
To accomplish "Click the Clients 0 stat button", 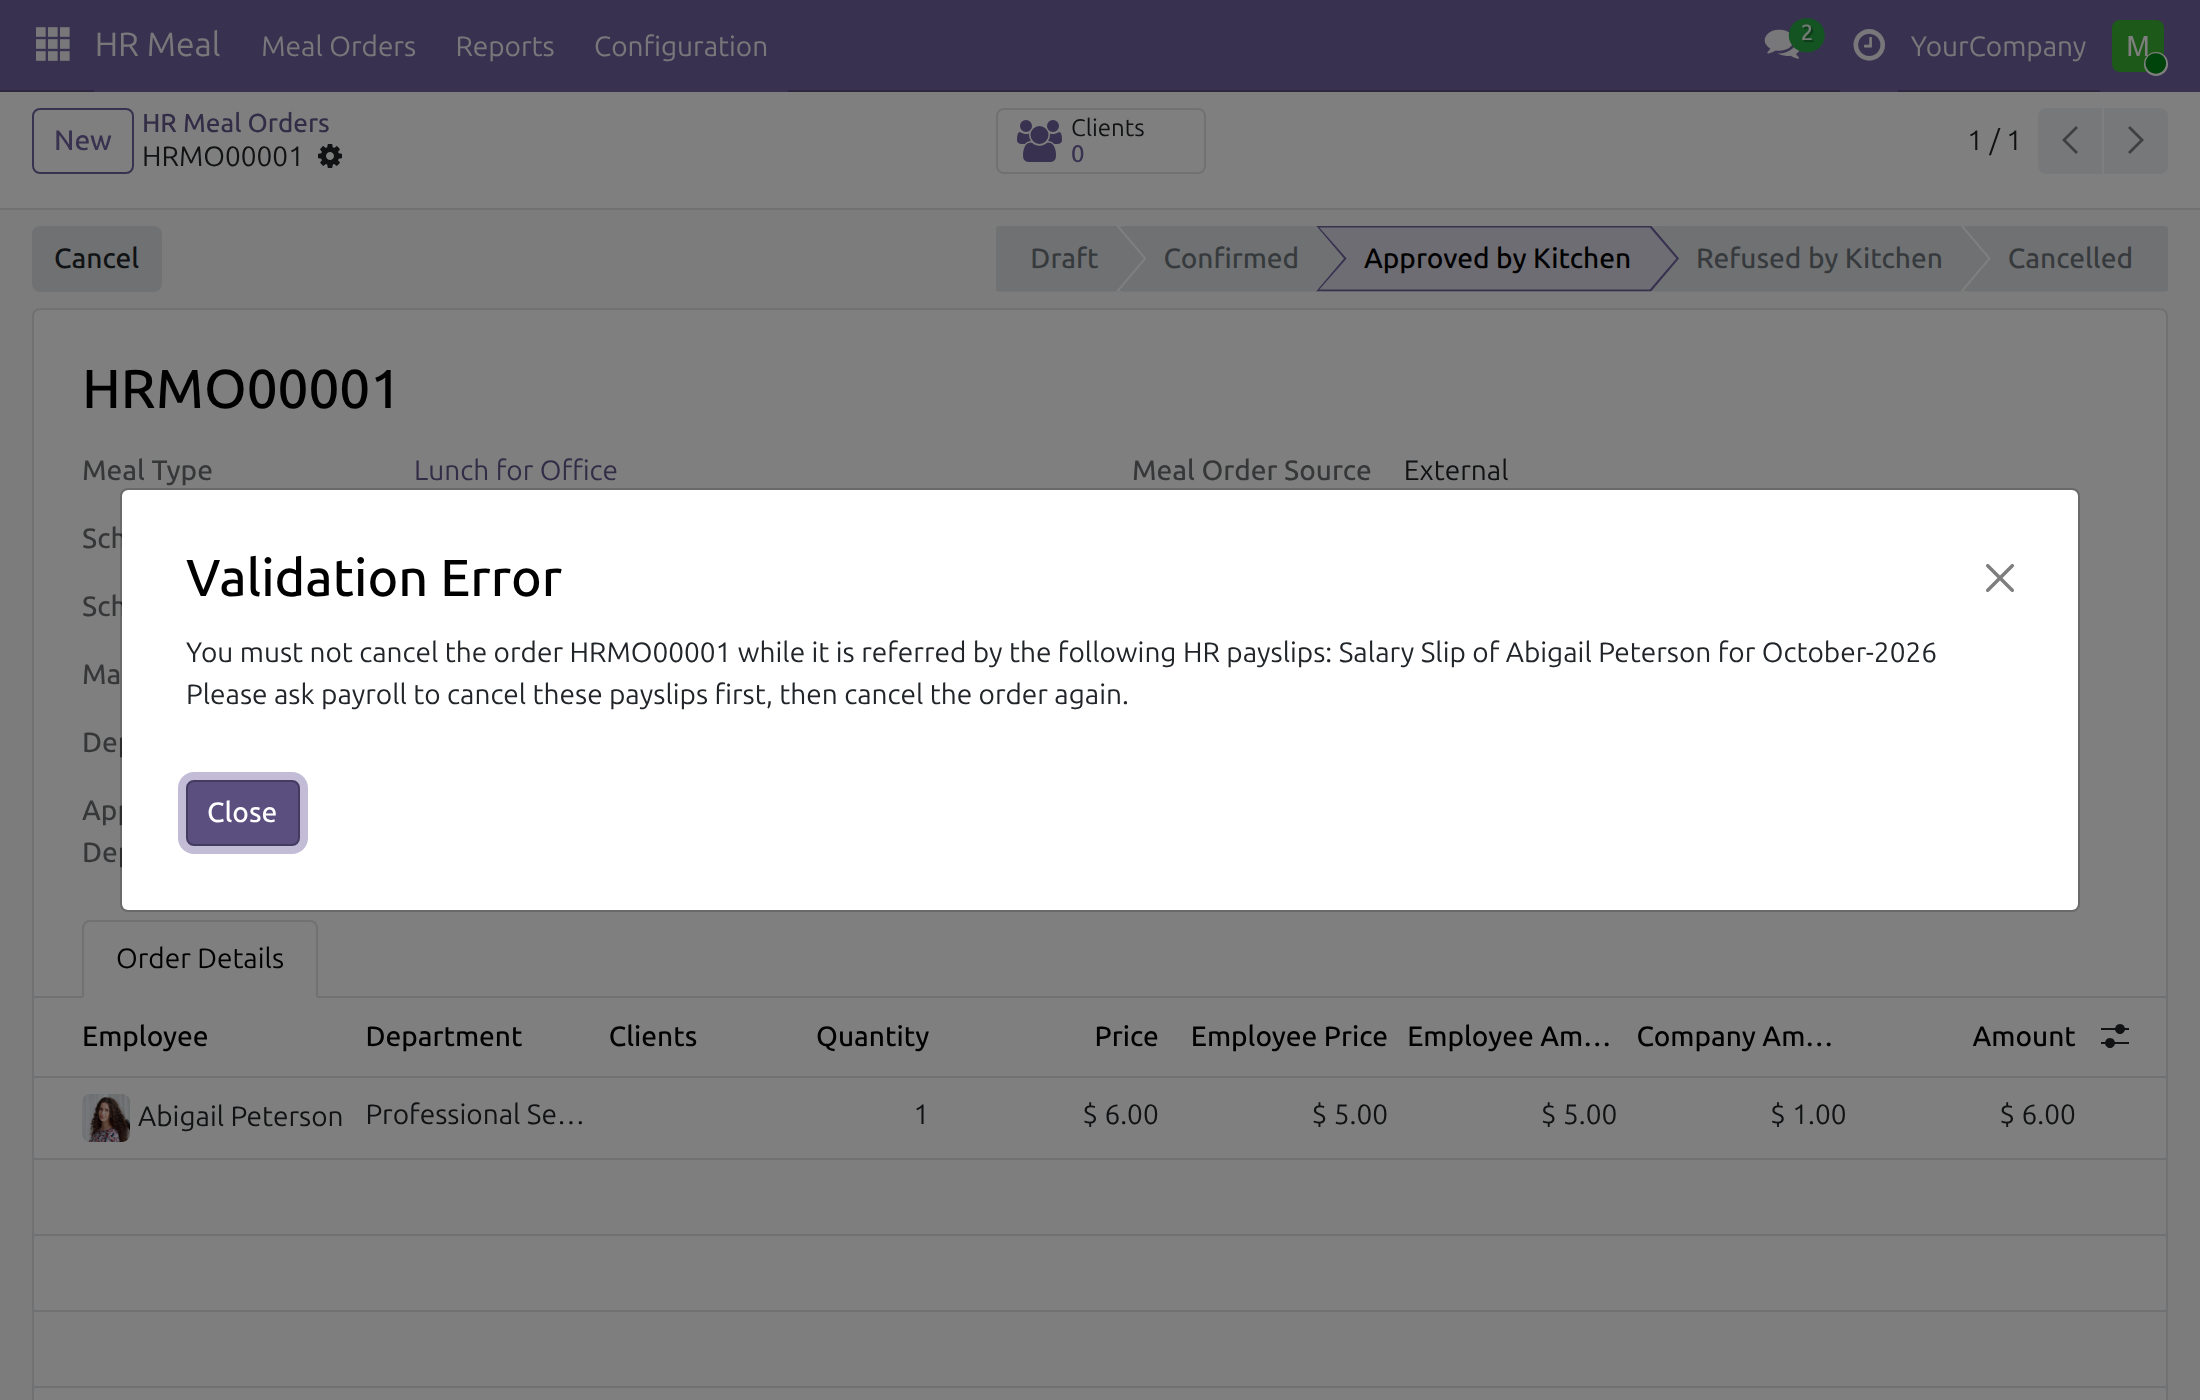I will [x=1100, y=141].
